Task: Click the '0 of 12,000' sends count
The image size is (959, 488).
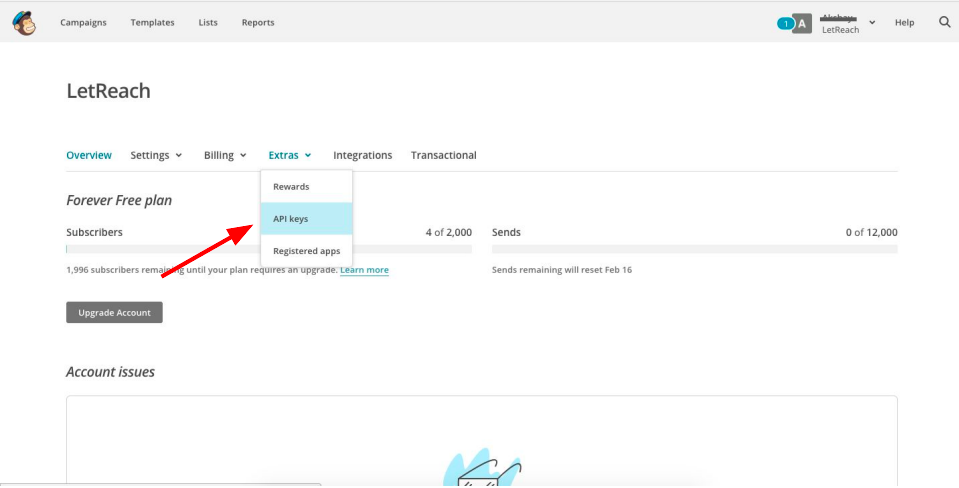Action: pos(872,232)
